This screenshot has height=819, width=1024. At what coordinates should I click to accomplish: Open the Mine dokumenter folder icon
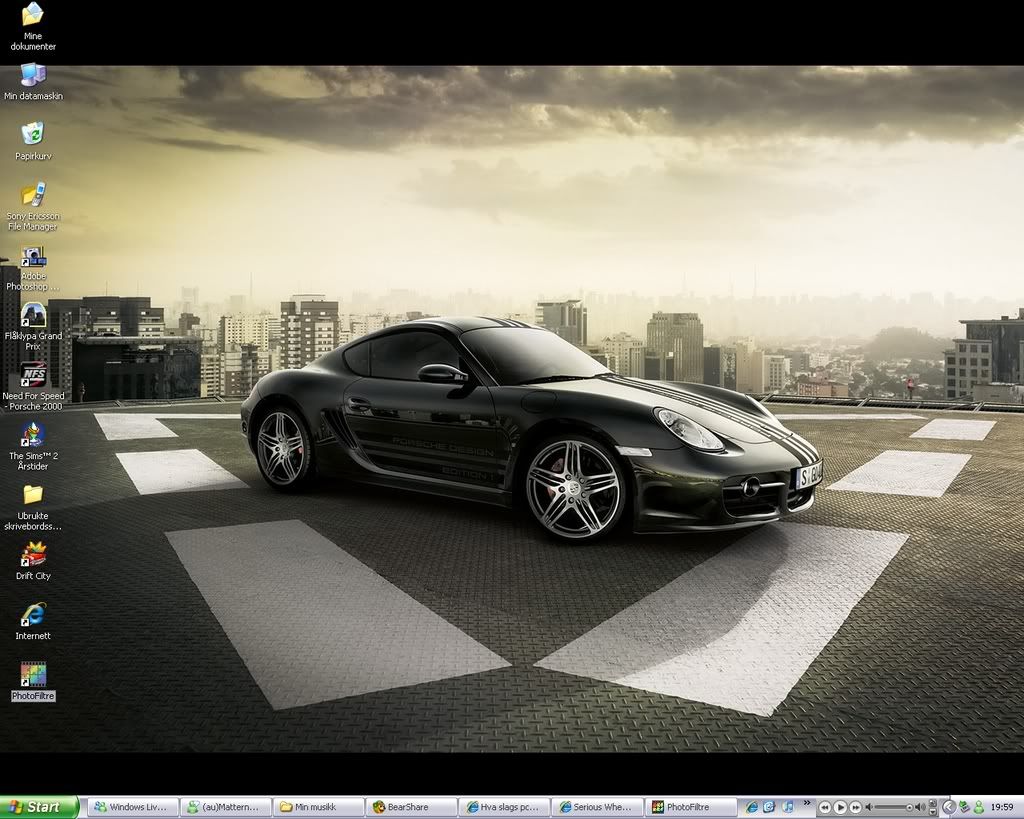click(33, 16)
